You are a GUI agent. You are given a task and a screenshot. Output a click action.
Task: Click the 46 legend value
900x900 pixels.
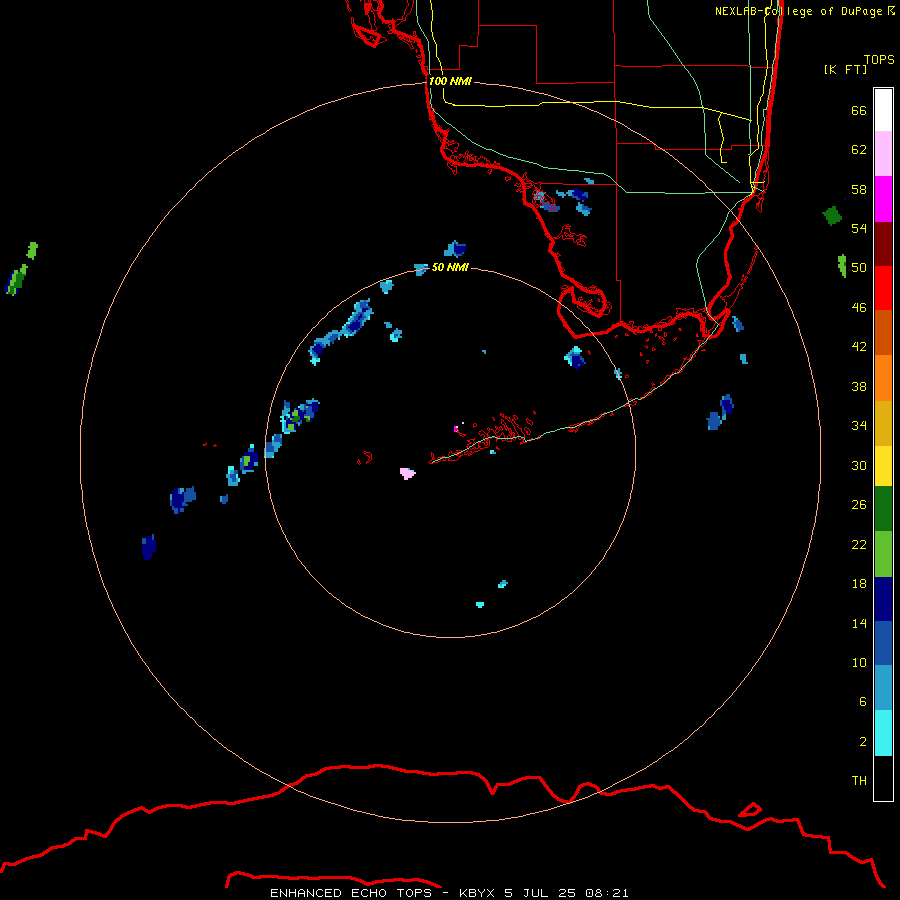pos(859,308)
